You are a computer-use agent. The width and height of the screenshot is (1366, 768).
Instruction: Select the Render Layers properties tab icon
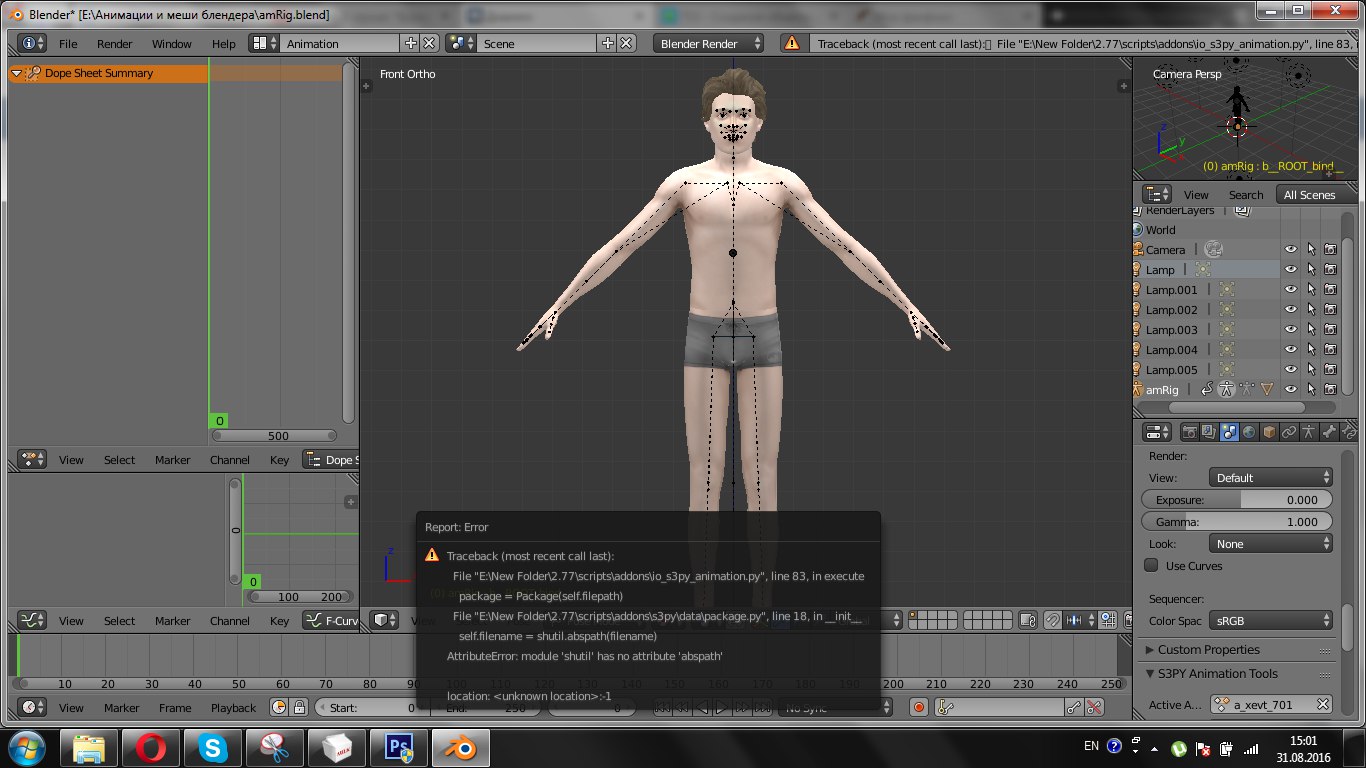pos(1210,432)
